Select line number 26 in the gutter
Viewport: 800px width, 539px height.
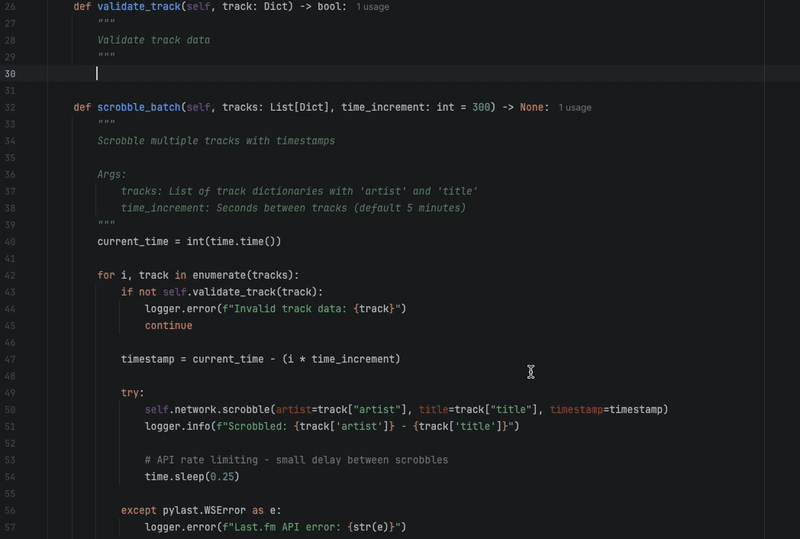point(10,7)
